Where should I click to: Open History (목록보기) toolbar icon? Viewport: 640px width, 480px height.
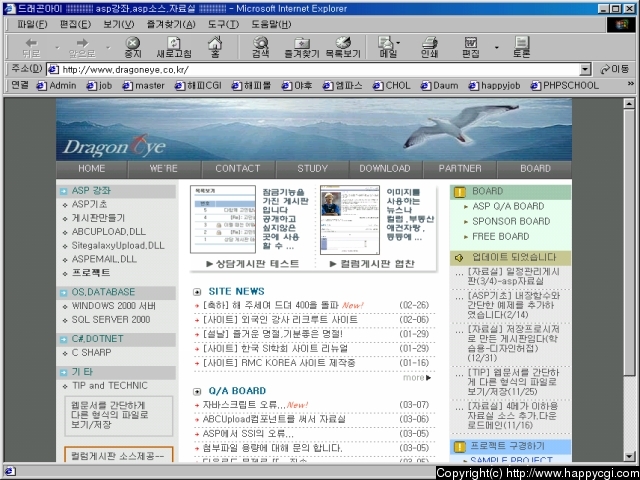[343, 47]
